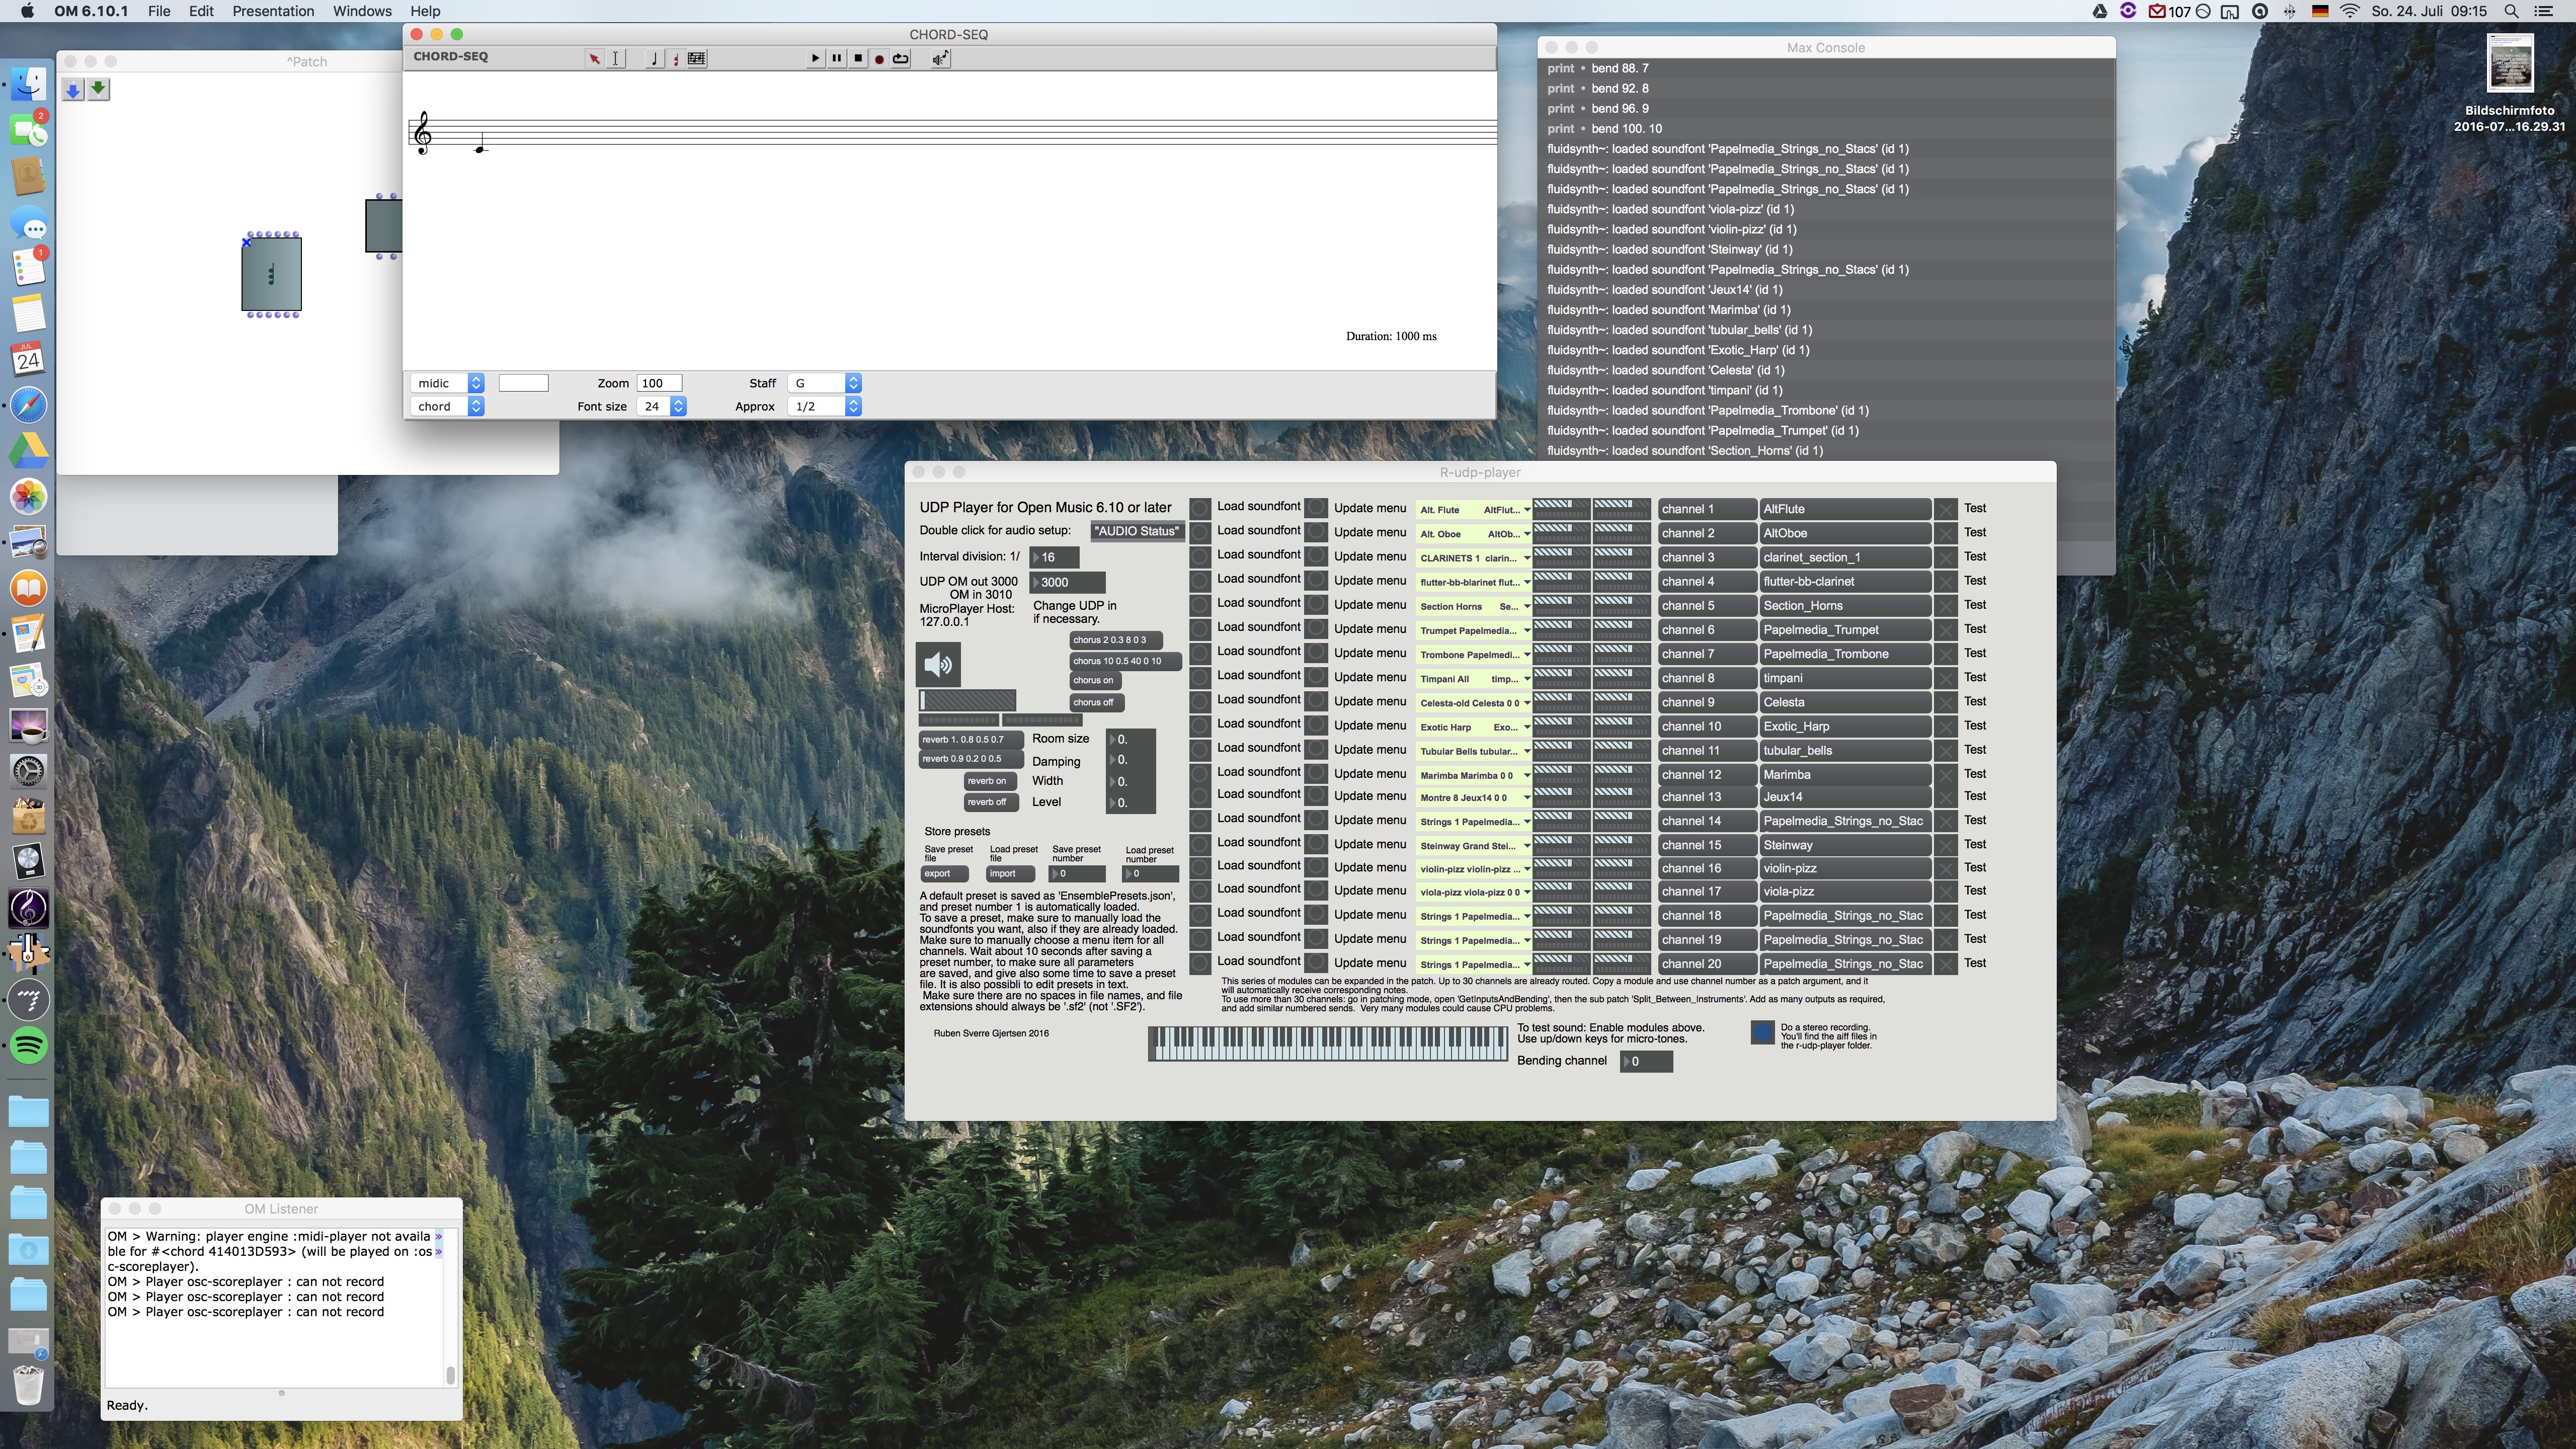
Task: Open Google Drive from the dock
Action: tap(29, 451)
